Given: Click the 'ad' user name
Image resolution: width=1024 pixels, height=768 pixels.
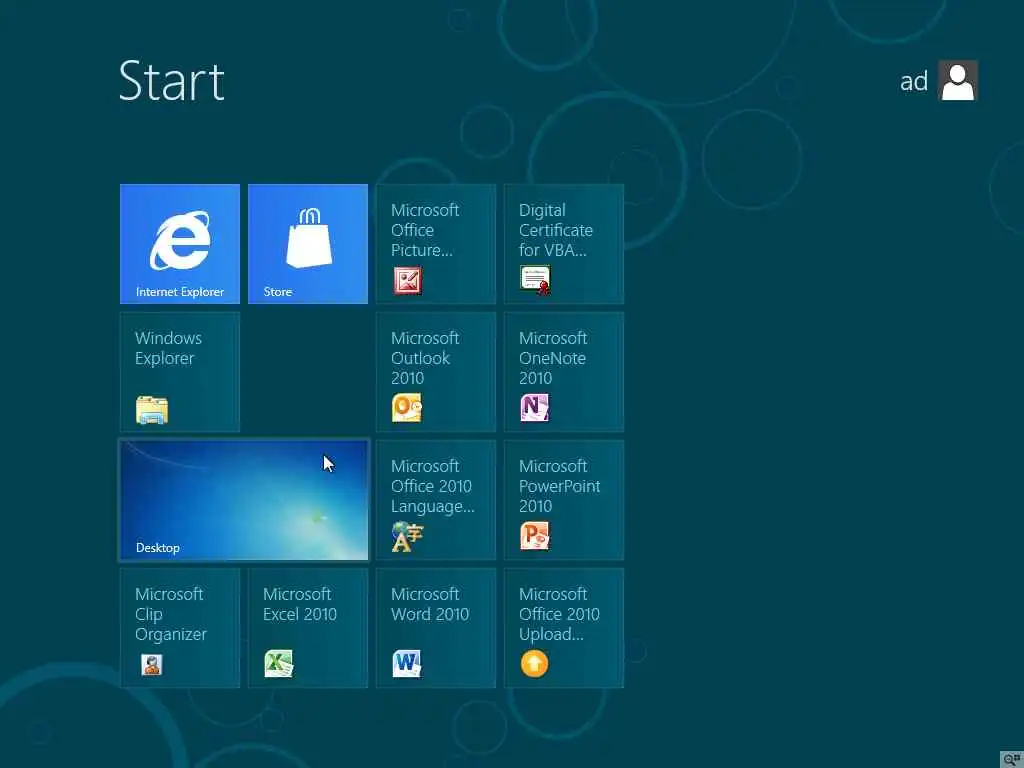Looking at the screenshot, I should click(914, 82).
